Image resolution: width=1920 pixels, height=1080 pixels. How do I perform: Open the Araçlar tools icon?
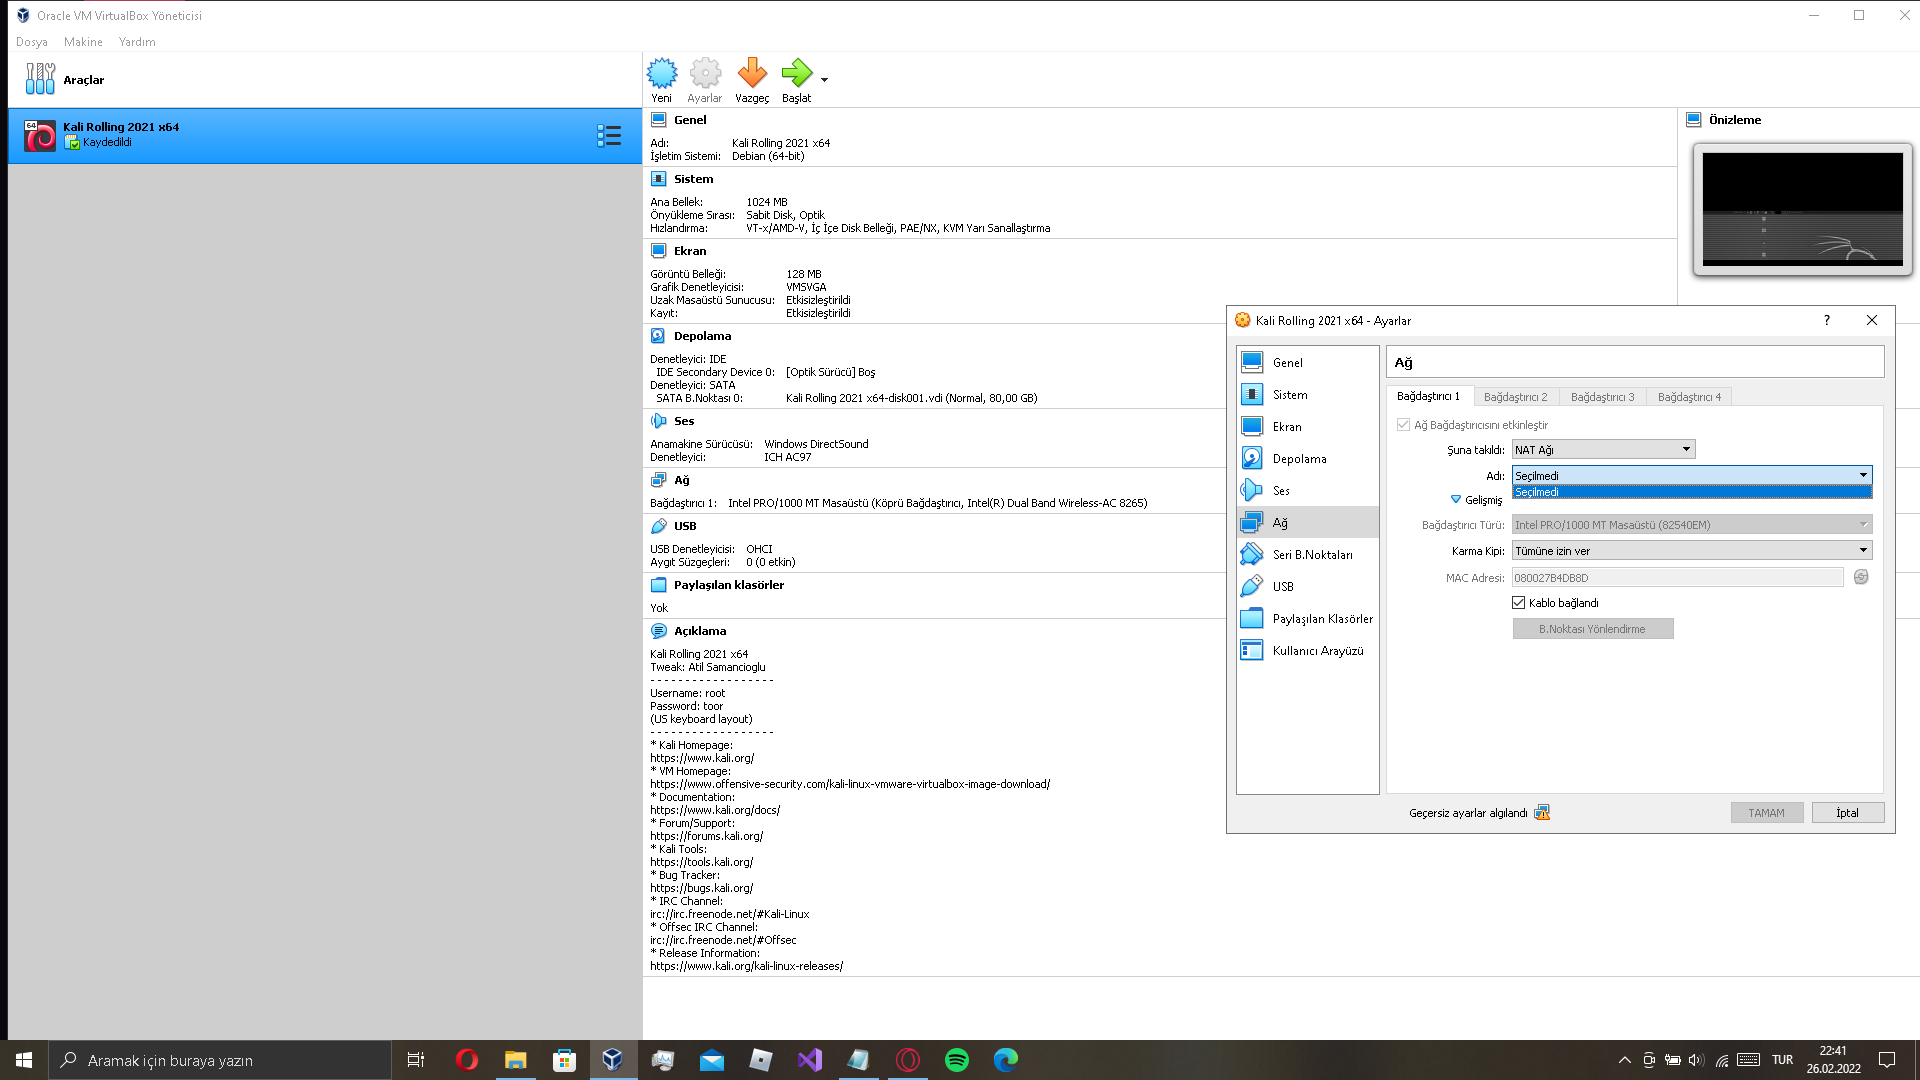coord(40,79)
